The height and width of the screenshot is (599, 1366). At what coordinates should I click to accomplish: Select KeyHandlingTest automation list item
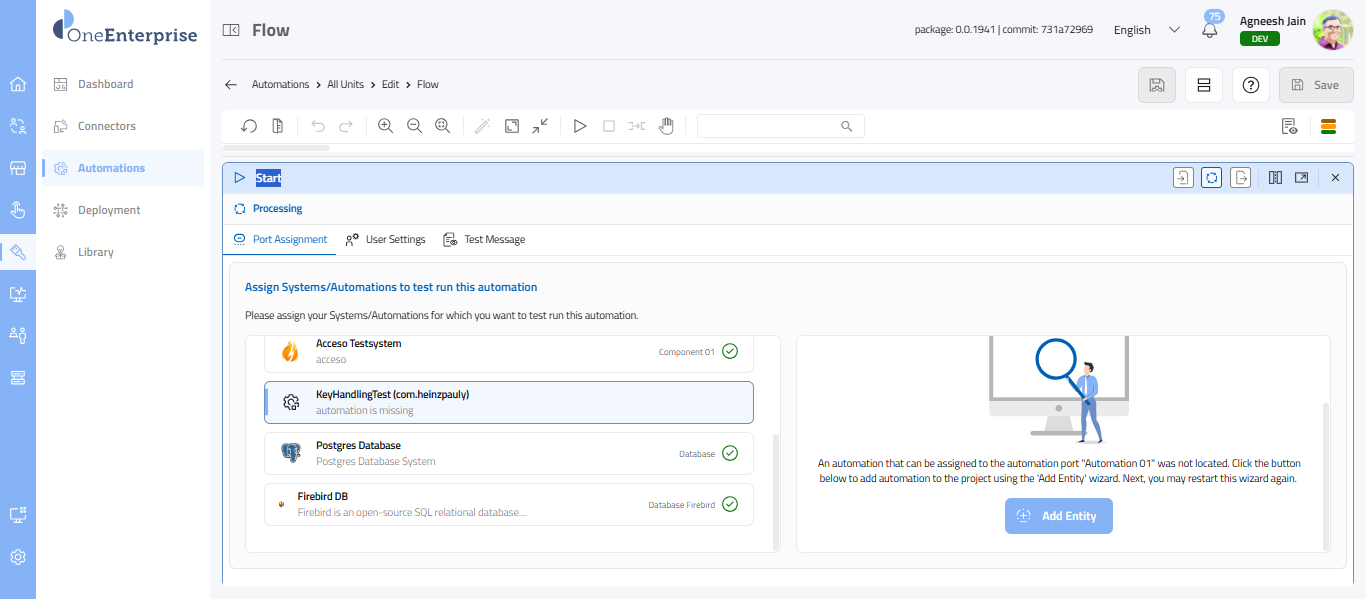(508, 402)
